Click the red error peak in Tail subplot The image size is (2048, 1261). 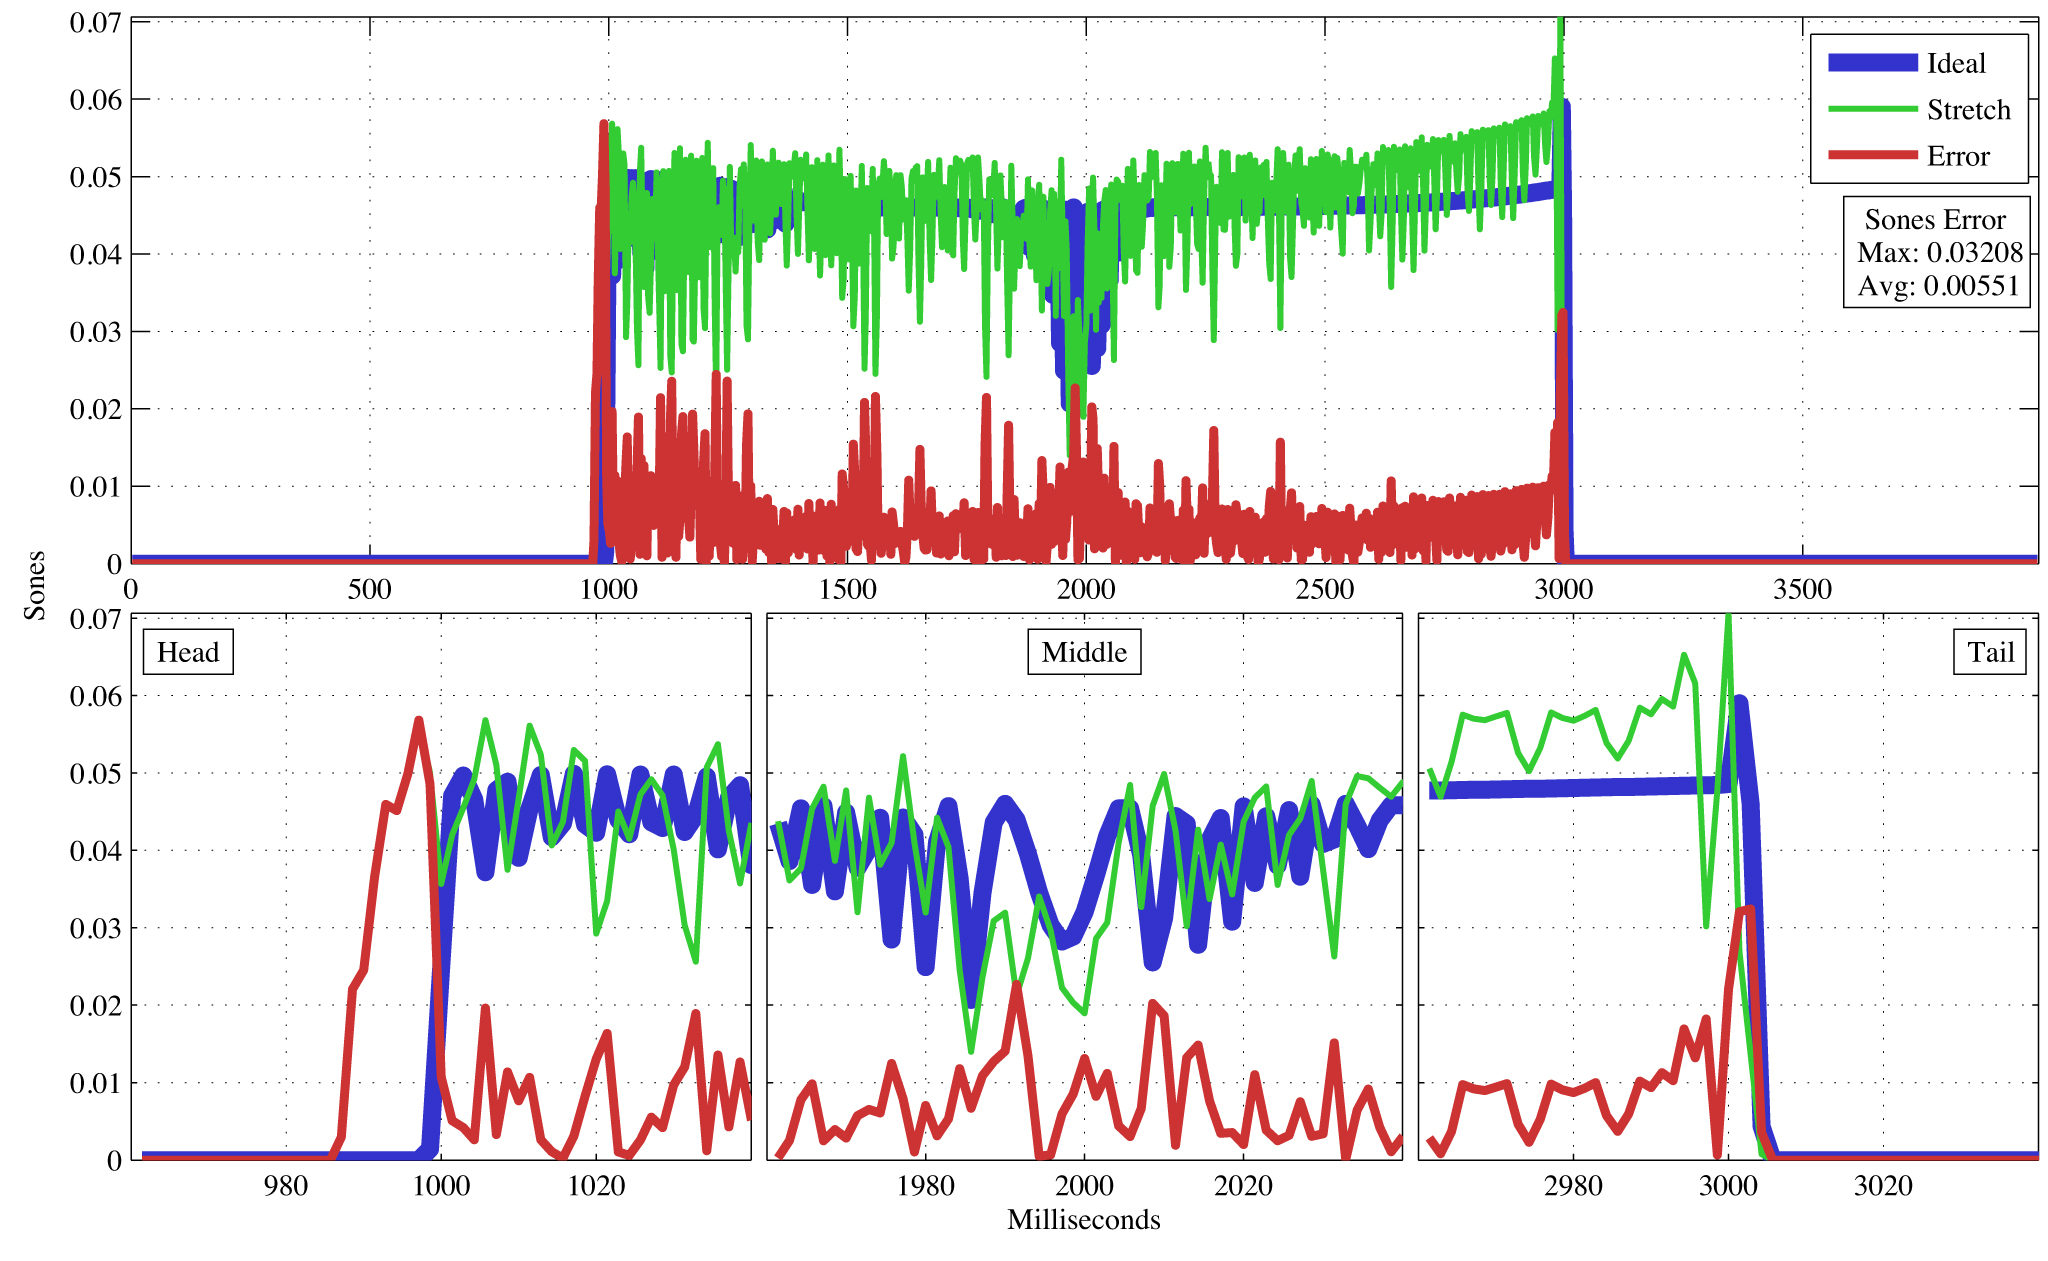(x=1746, y=910)
